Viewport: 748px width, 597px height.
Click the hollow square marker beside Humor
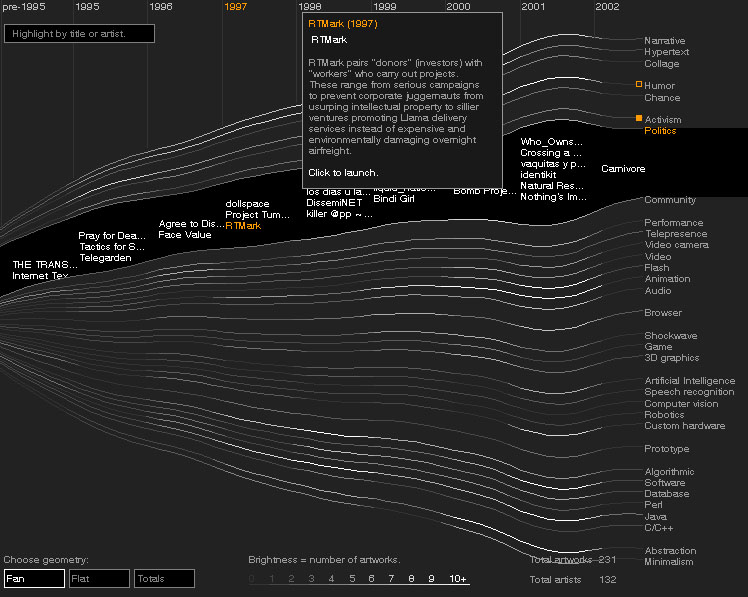click(639, 85)
